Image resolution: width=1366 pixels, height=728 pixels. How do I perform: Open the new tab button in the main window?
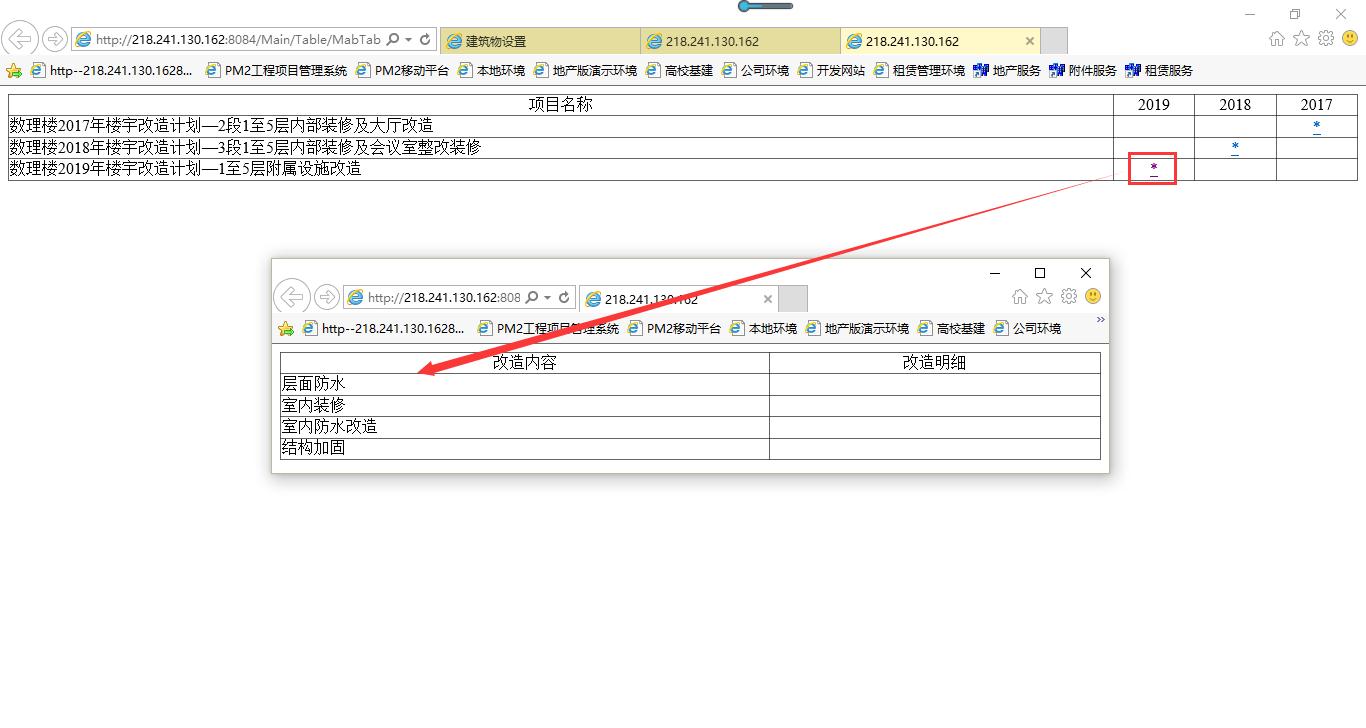(1054, 41)
